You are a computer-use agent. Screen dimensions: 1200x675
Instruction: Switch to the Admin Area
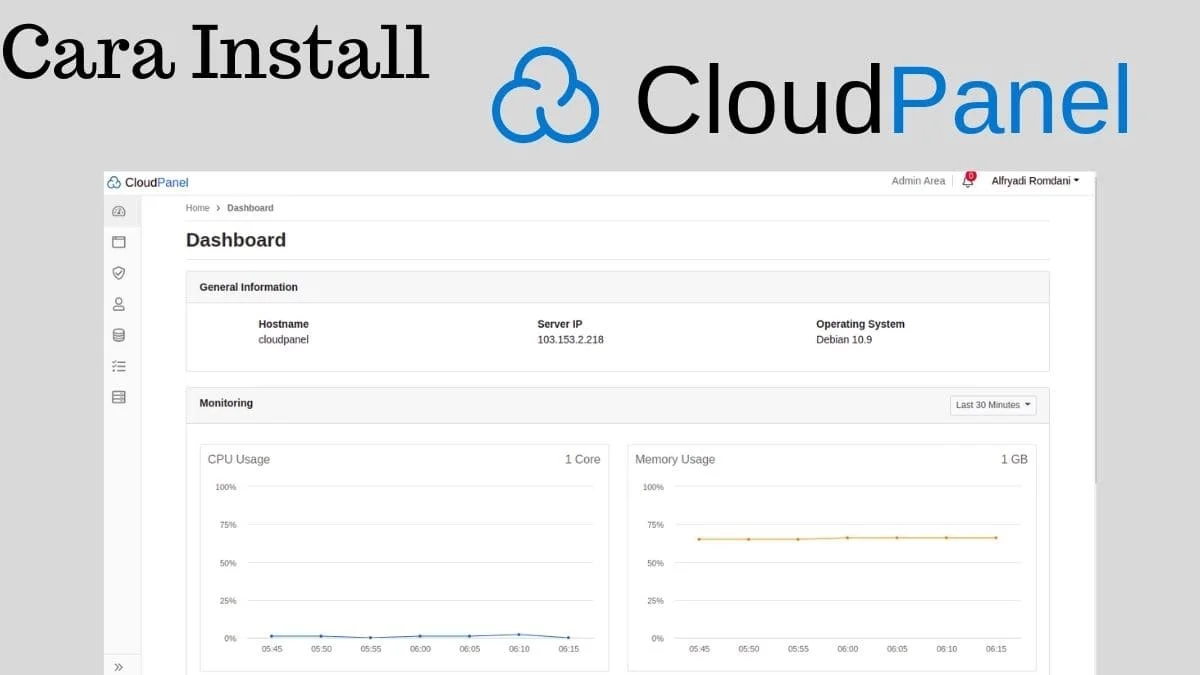click(x=918, y=180)
